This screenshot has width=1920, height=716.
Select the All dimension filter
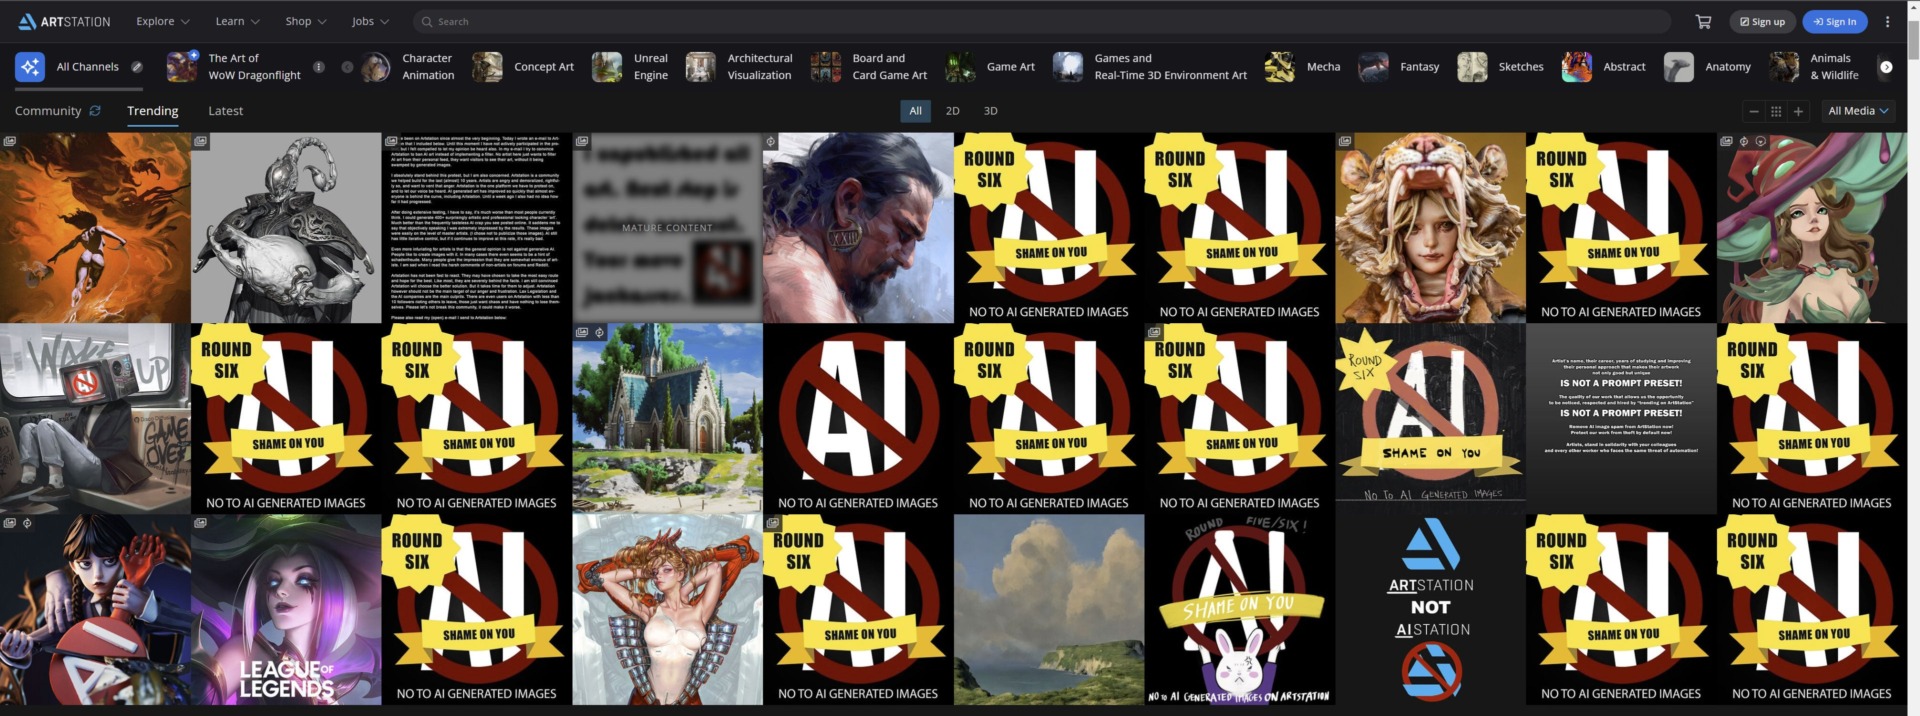915,111
